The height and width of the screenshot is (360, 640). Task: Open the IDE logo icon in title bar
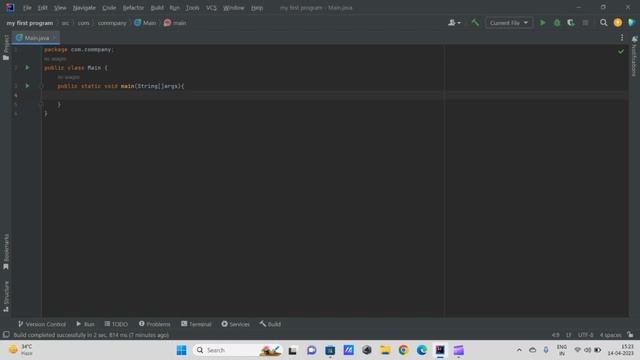(x=10, y=7)
